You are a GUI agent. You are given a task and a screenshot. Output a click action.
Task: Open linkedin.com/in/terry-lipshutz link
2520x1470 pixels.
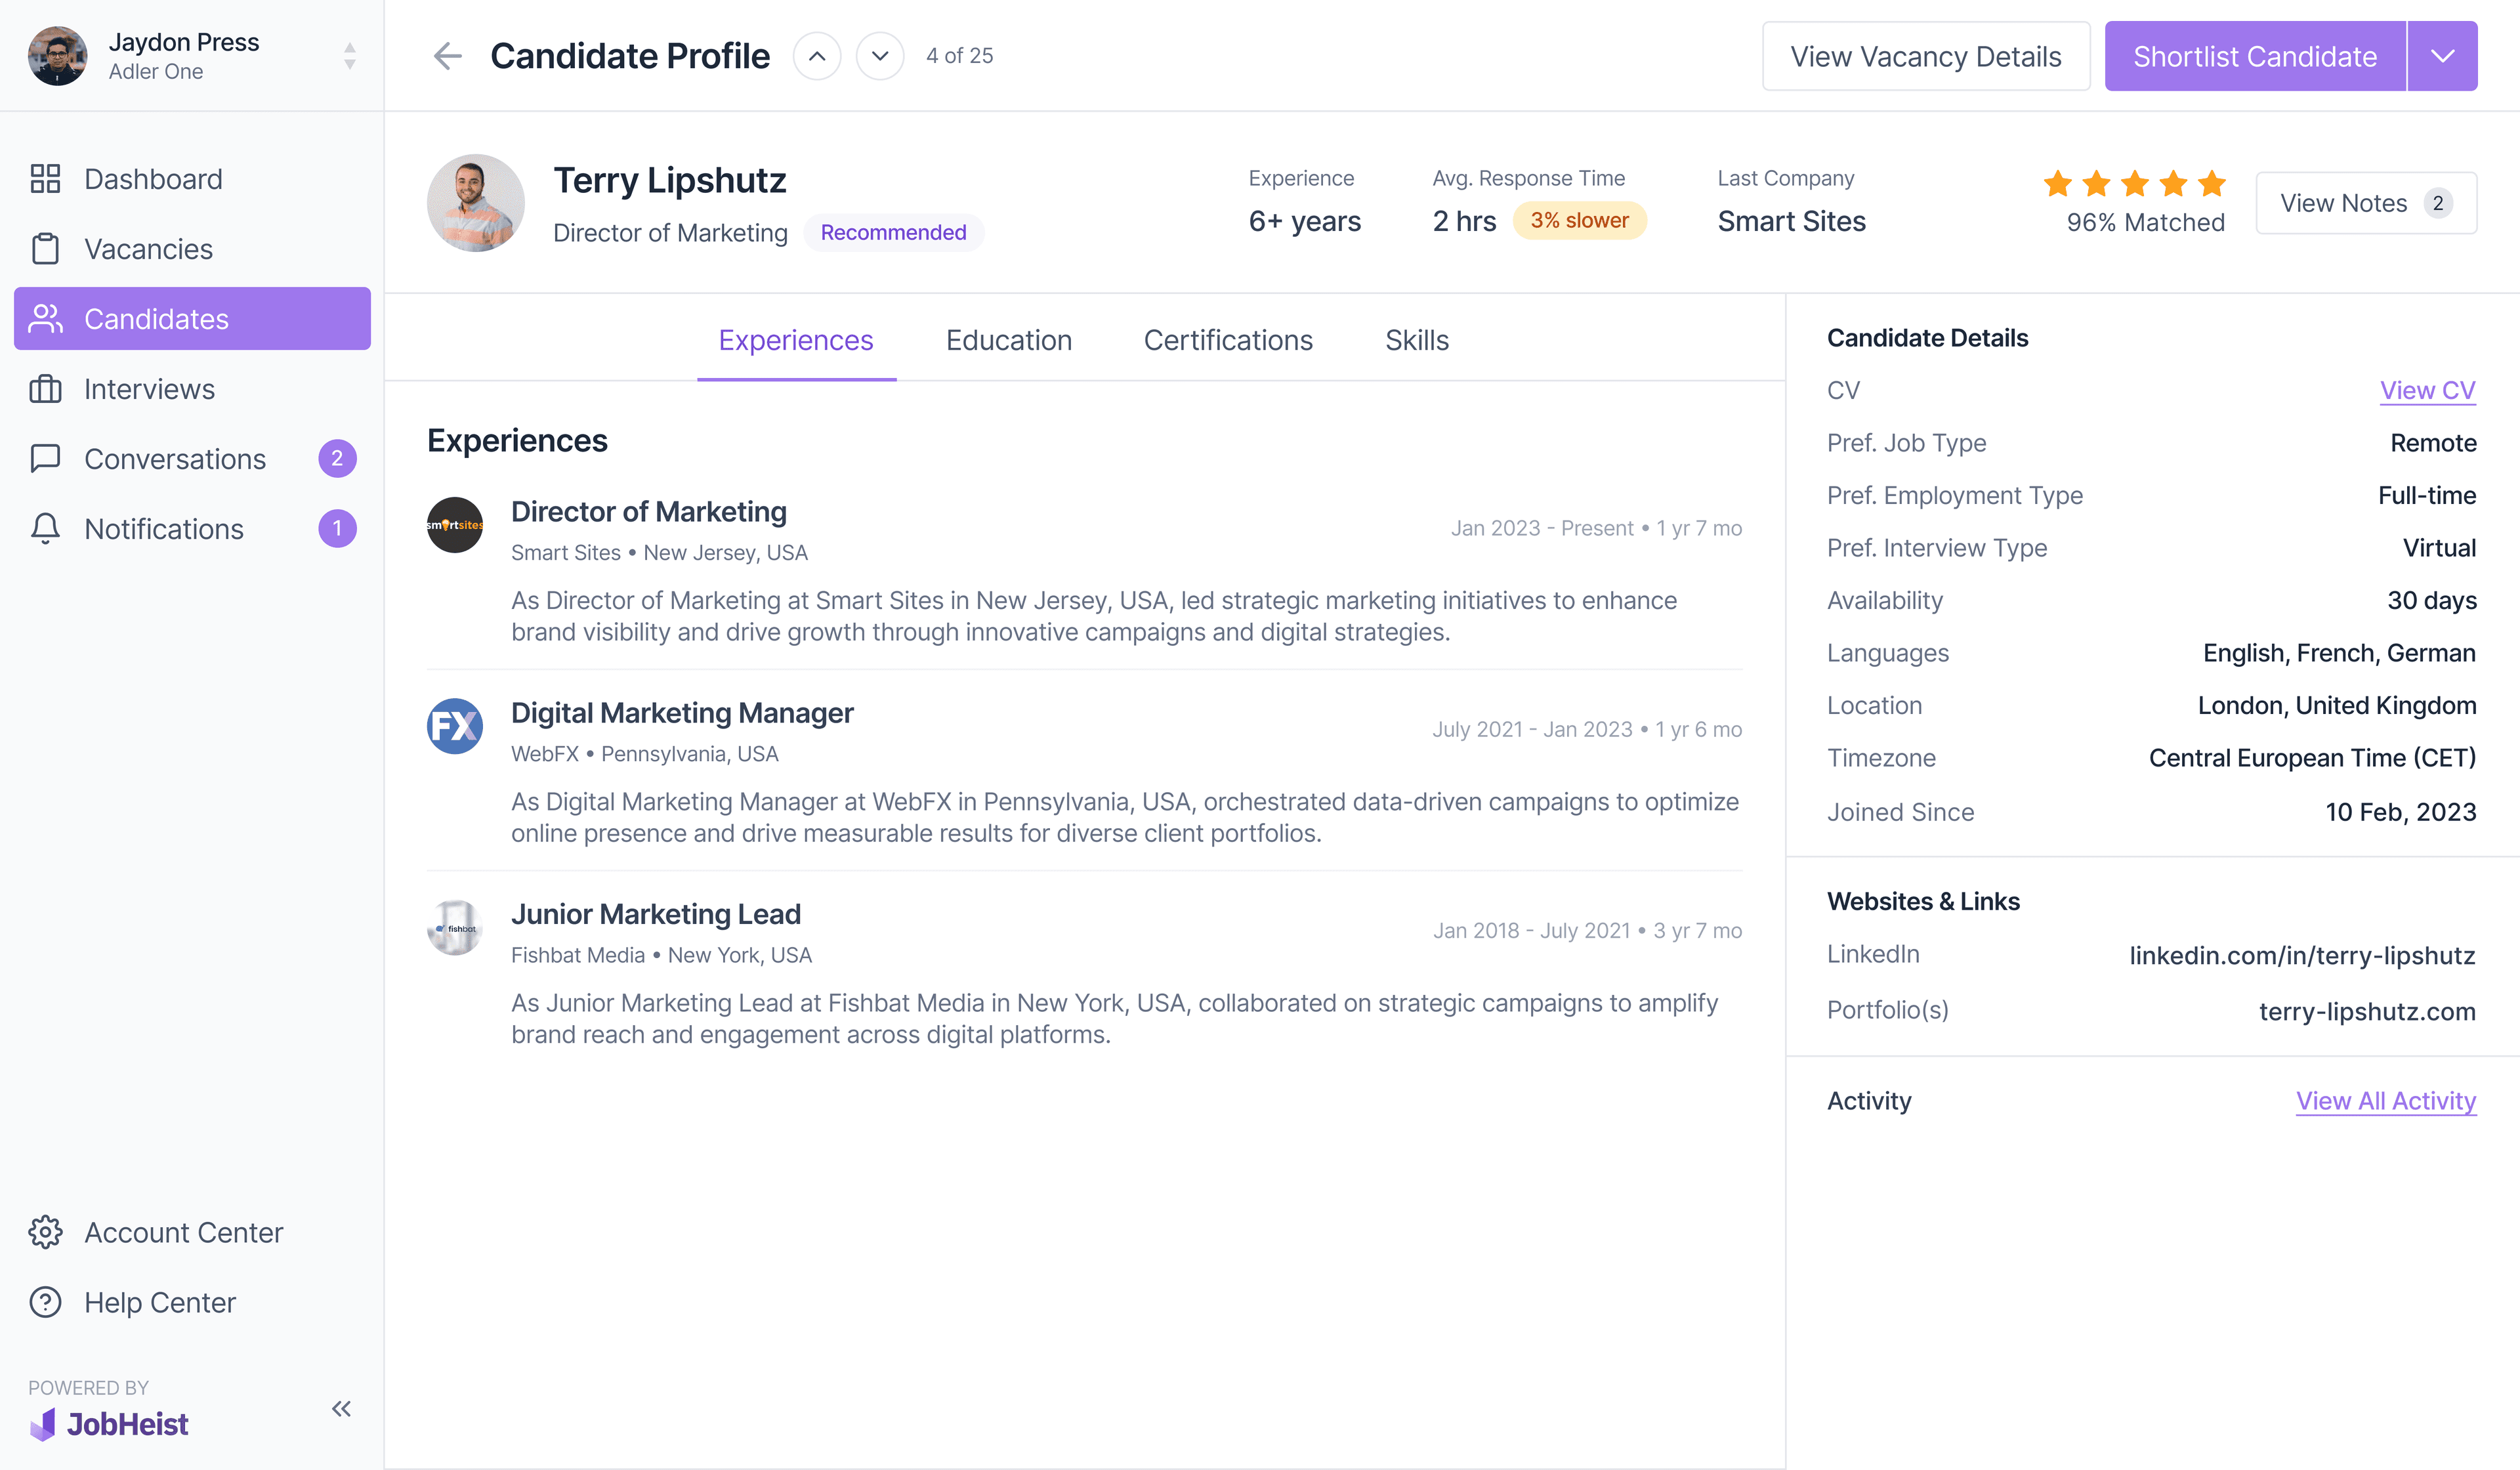click(x=2302, y=955)
